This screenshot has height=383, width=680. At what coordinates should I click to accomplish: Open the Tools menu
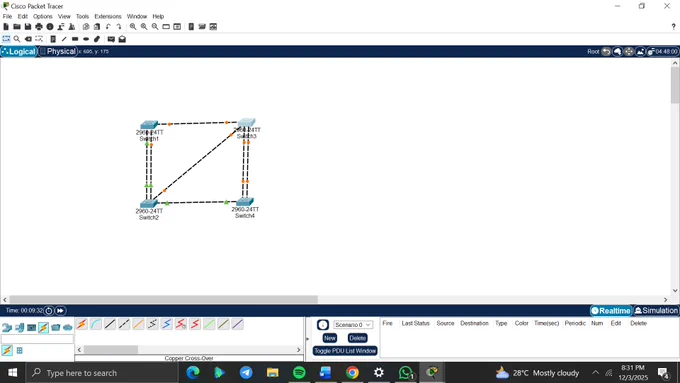pos(82,16)
